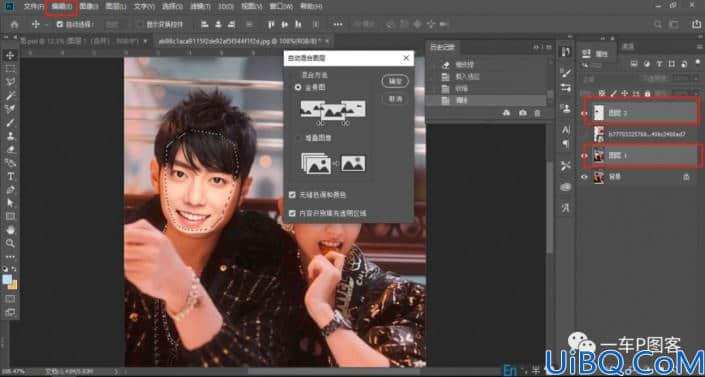
Task: Click align left edges icon
Action: click(x=204, y=24)
